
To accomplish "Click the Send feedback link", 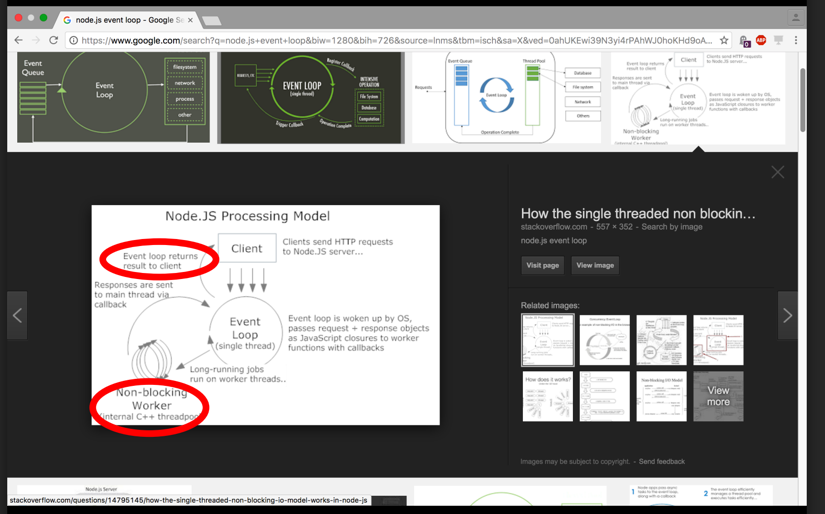I will [662, 461].
